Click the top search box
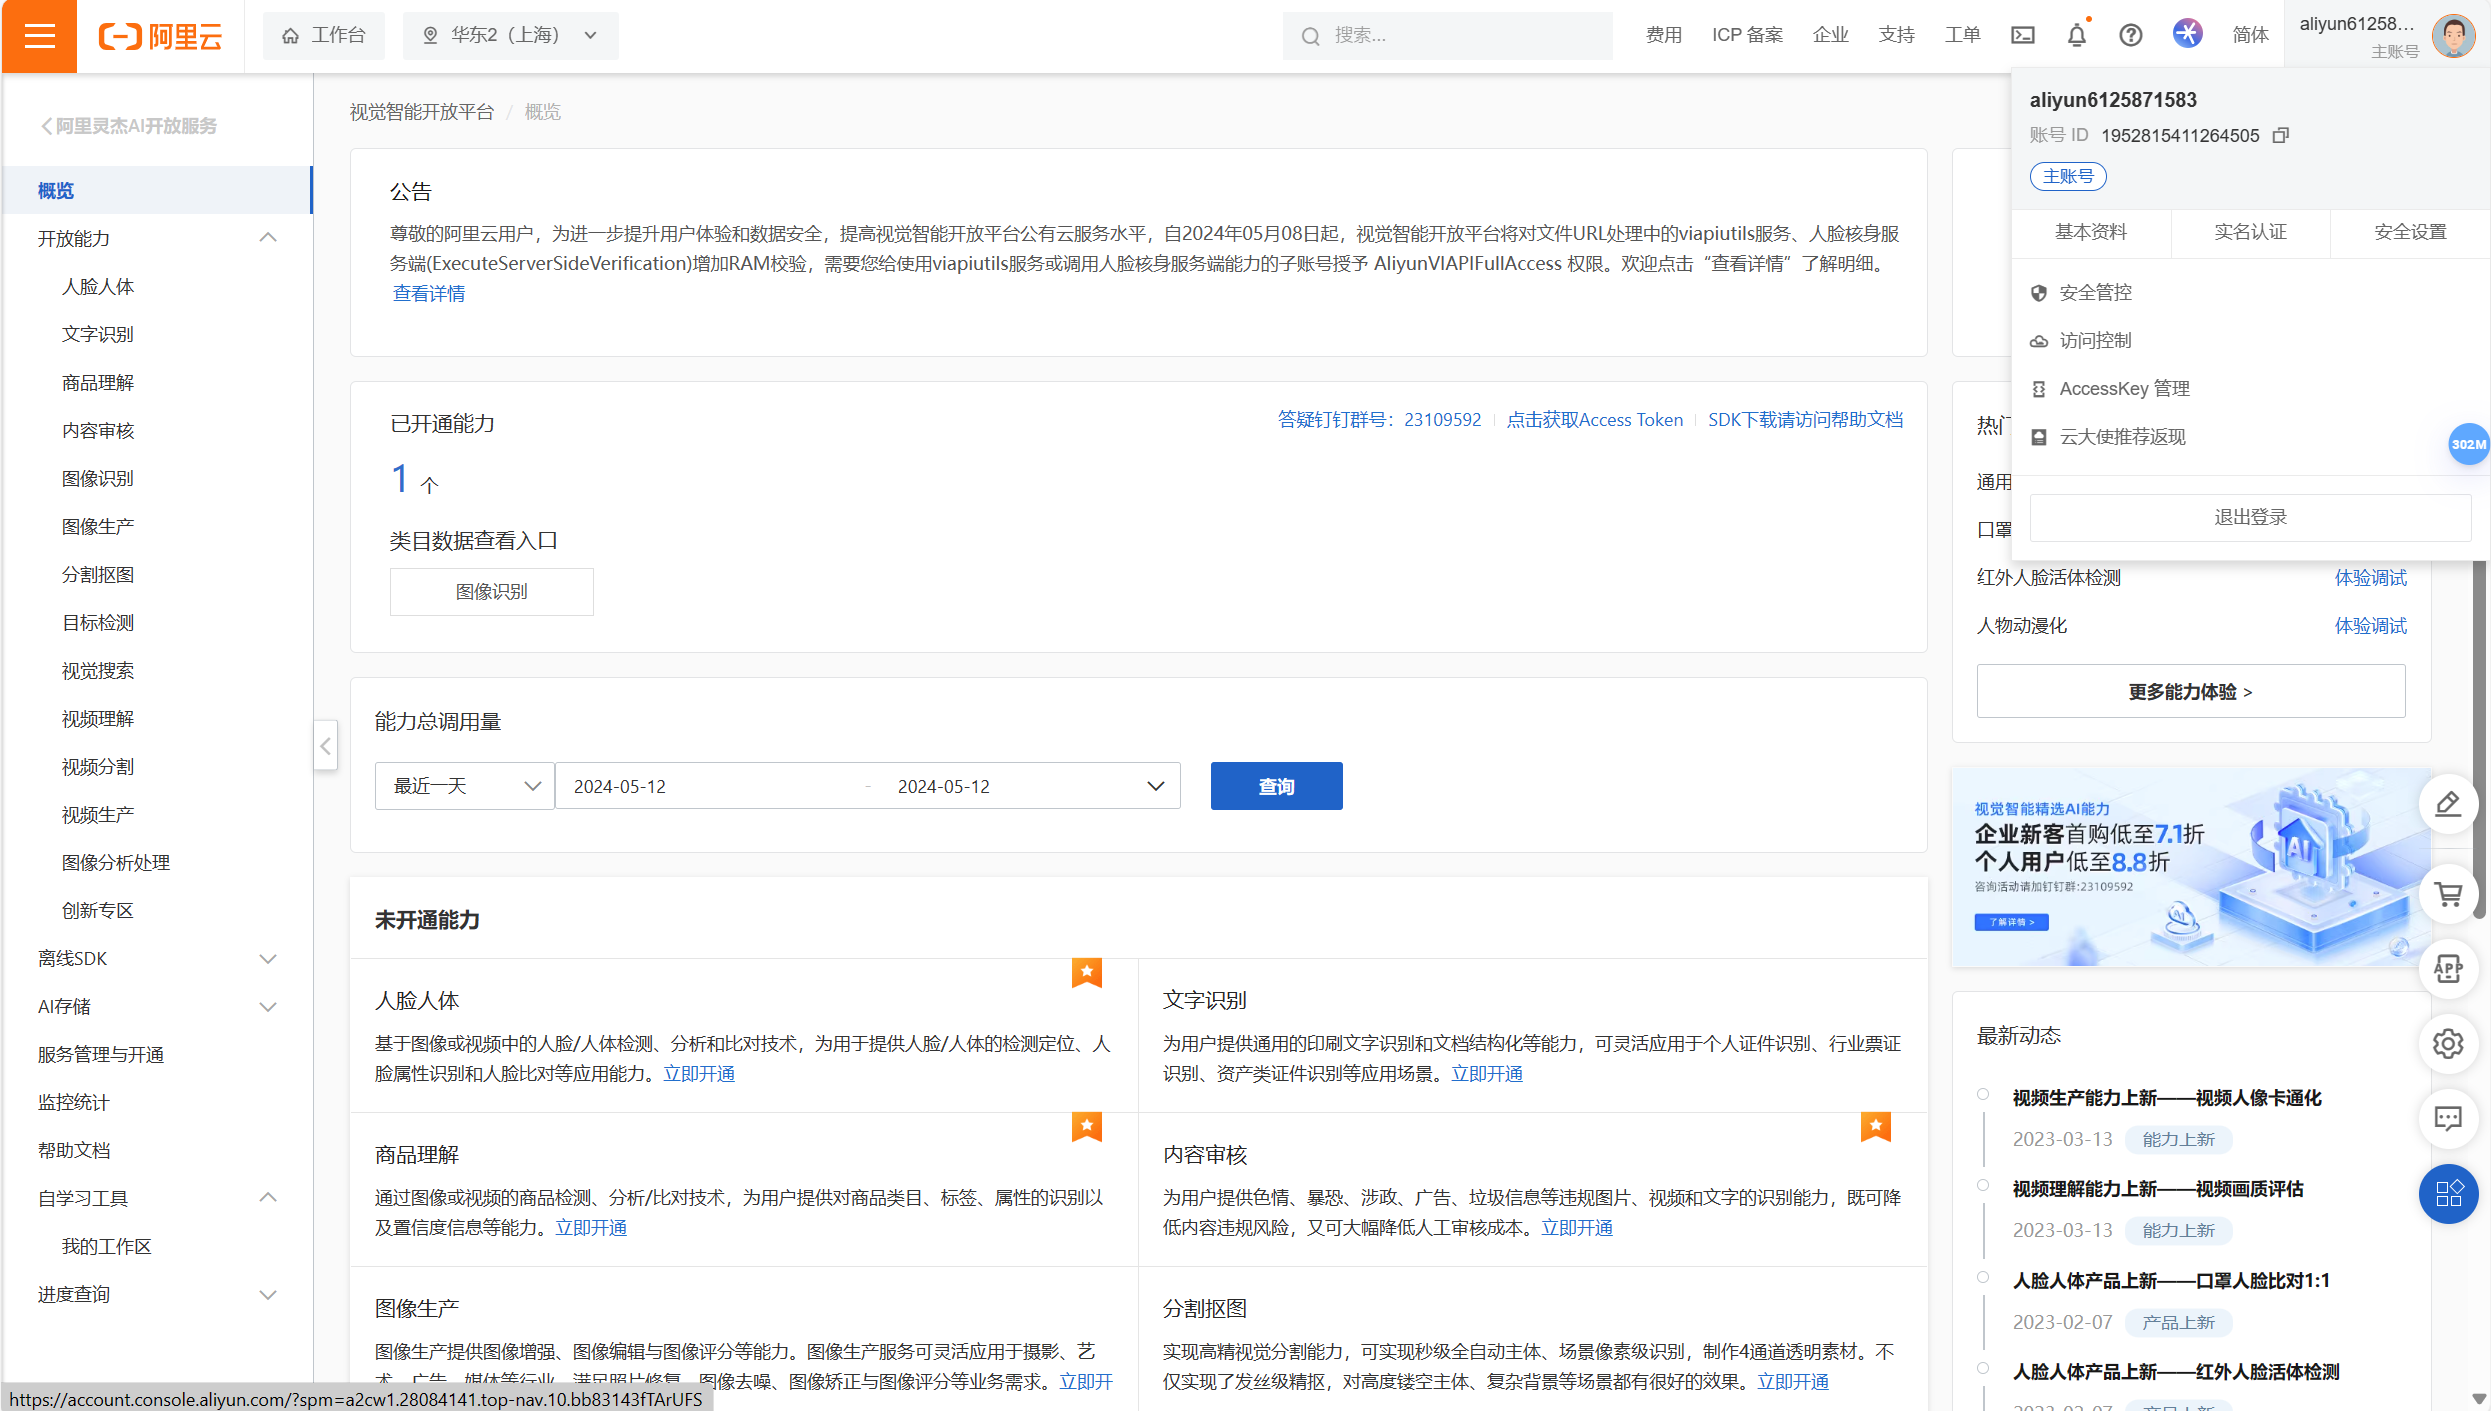The width and height of the screenshot is (2491, 1411). click(1447, 36)
